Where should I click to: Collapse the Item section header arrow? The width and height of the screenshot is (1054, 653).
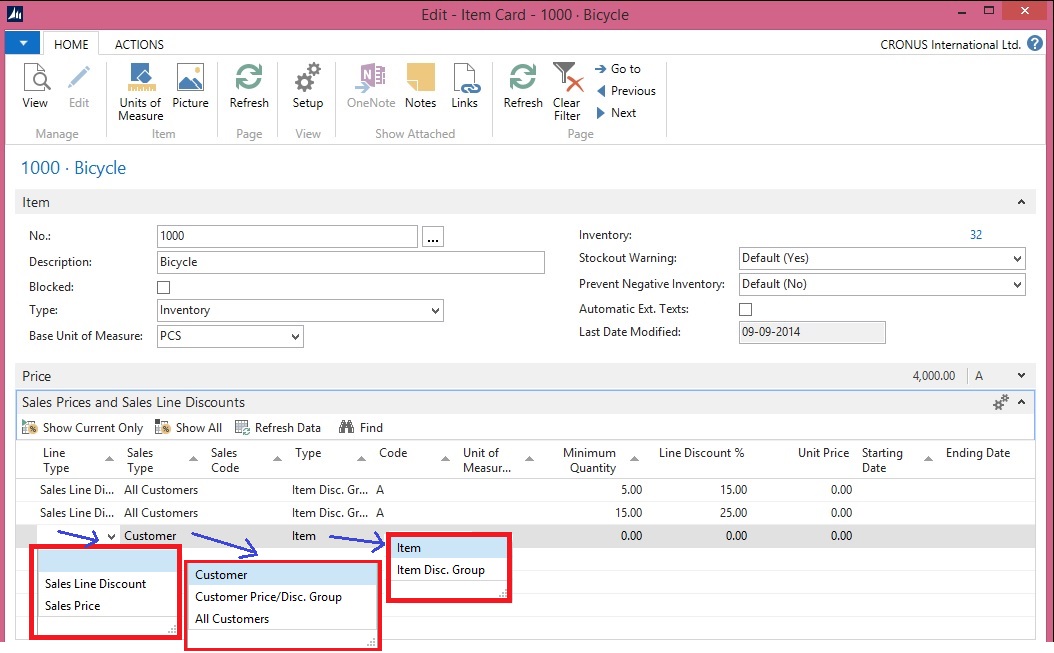1021,203
